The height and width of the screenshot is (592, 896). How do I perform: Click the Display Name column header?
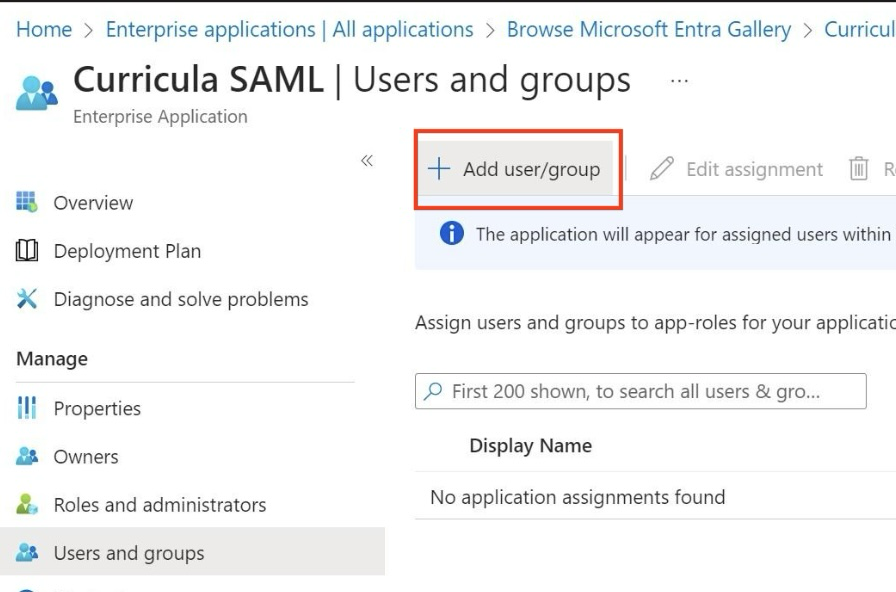tap(531, 446)
